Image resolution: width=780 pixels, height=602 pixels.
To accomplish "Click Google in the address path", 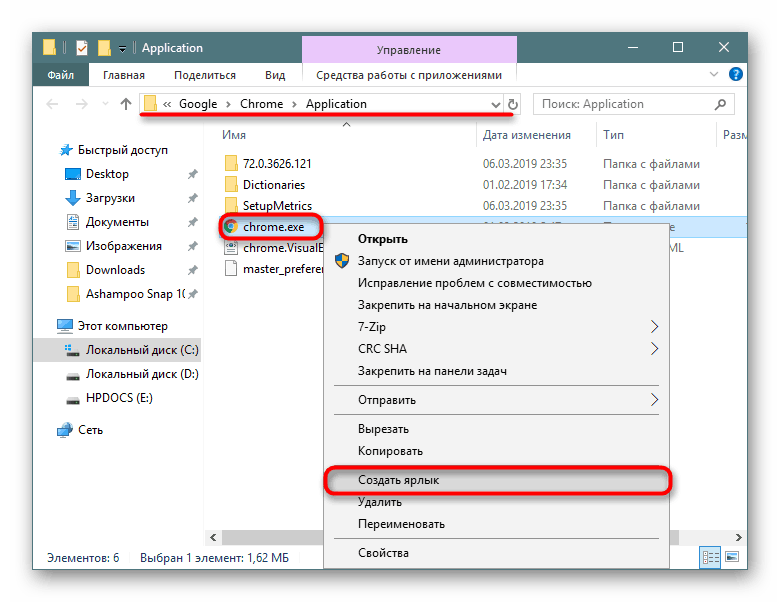I will [198, 104].
